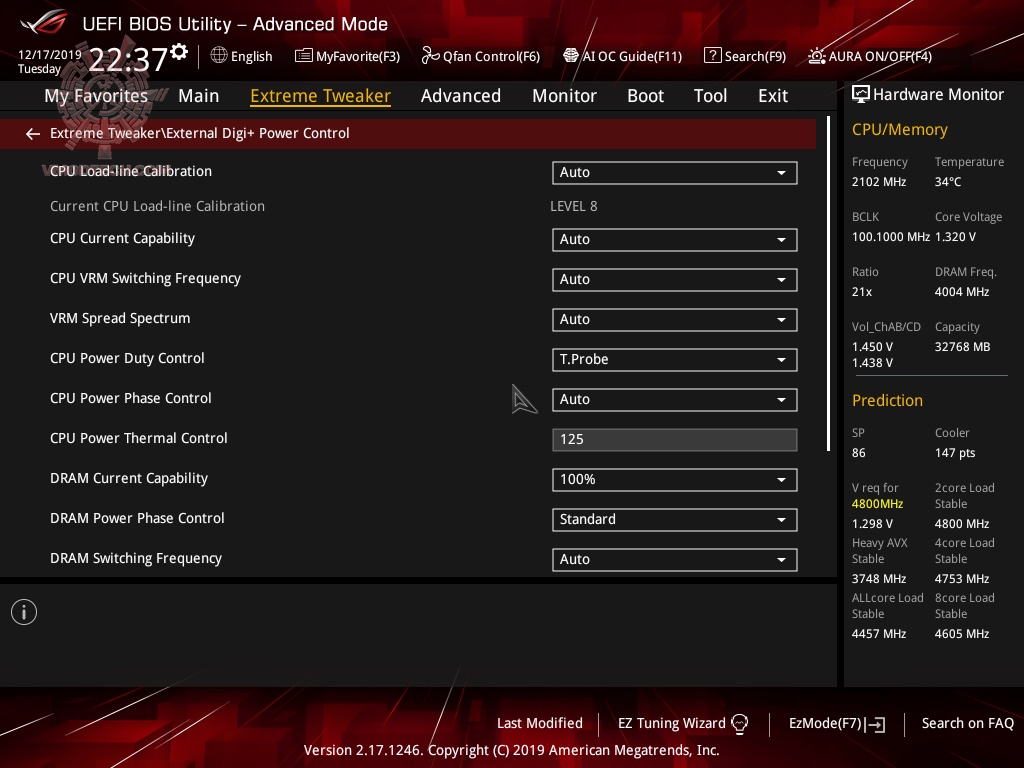This screenshot has height=768, width=1024.
Task: Open the Exit tab
Action: pos(773,96)
